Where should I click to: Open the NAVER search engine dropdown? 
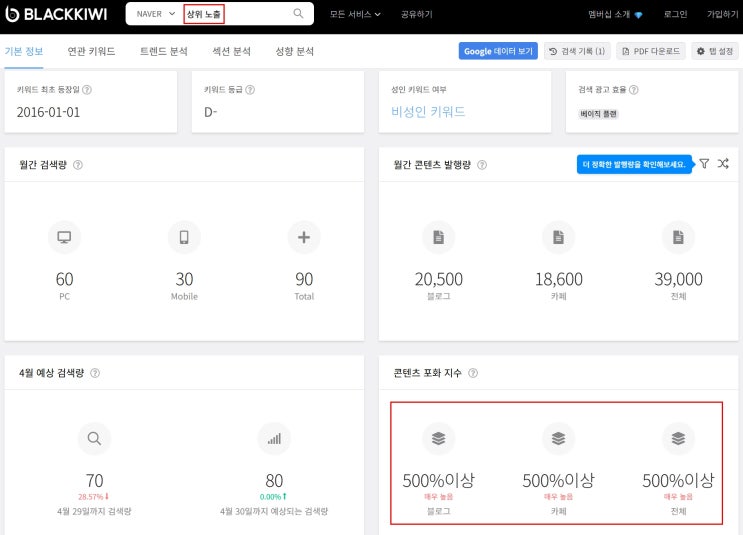[x=155, y=14]
